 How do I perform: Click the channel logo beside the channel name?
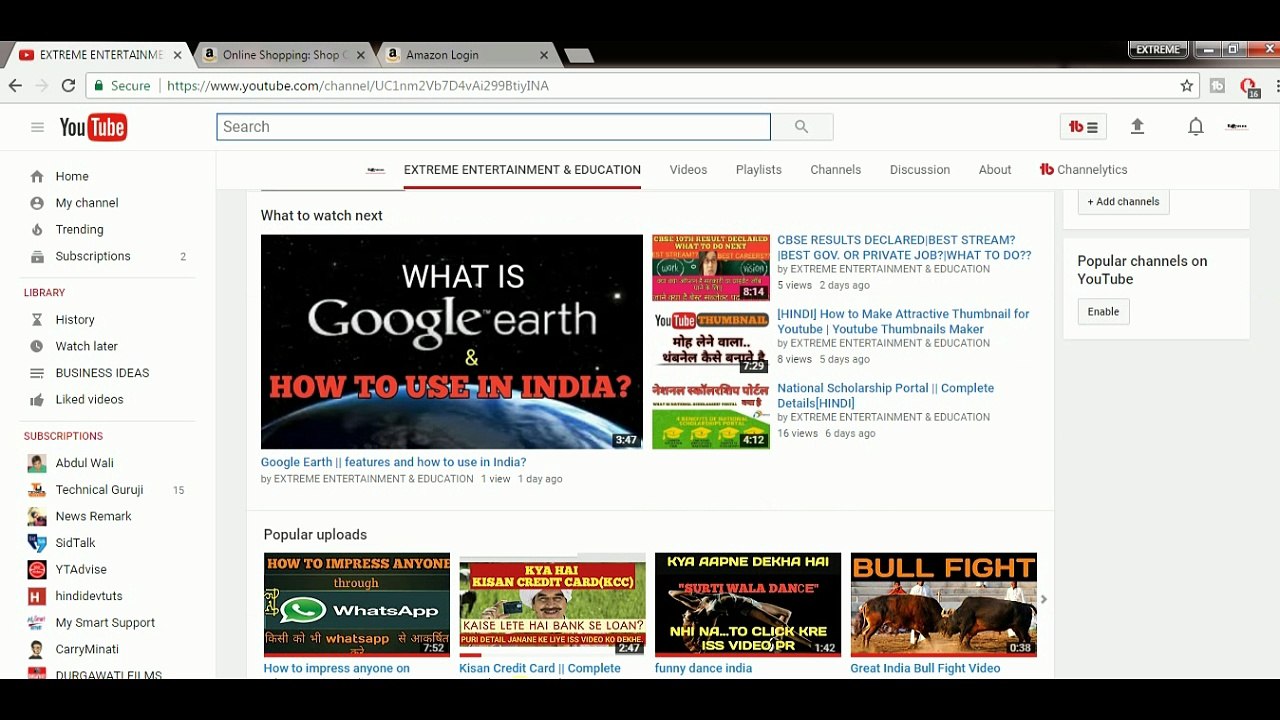(x=376, y=170)
